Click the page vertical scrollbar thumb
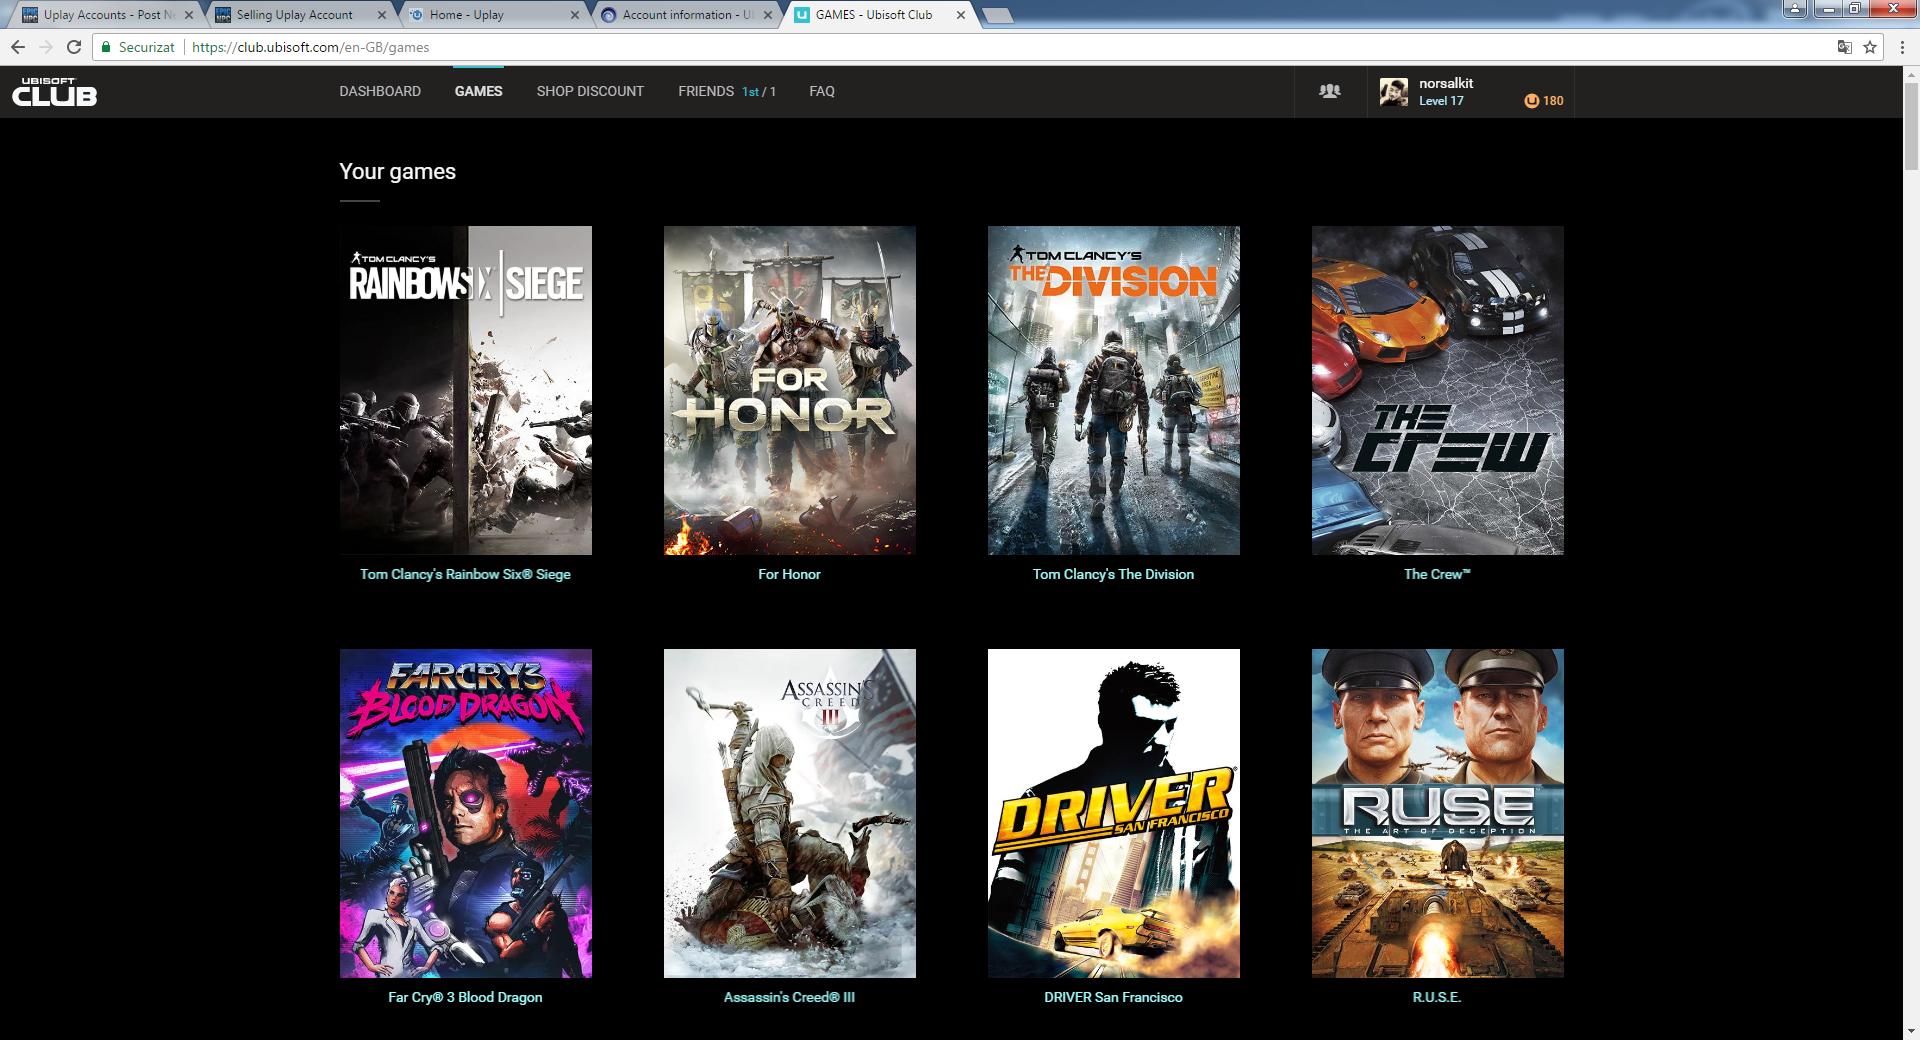Screen dimensions: 1920x1040 1911,125
